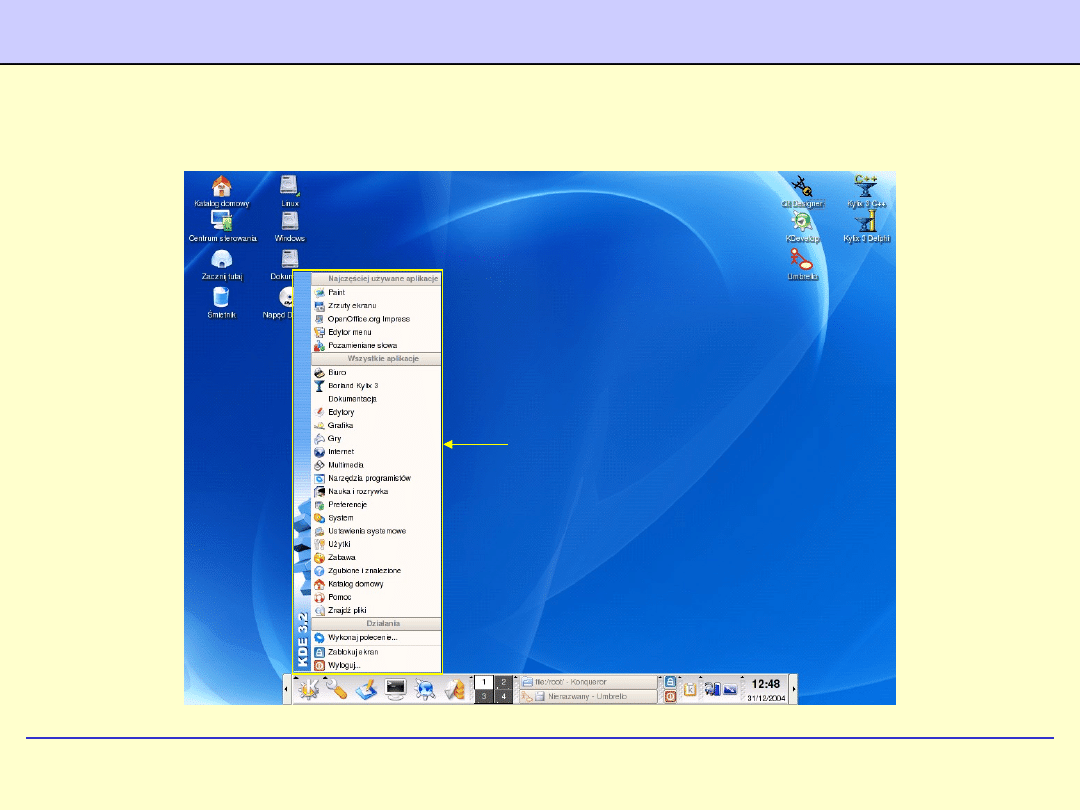Viewport: 1080px width, 810px height.
Task: Open Katalog domowy desktop icon
Action: coord(222,187)
